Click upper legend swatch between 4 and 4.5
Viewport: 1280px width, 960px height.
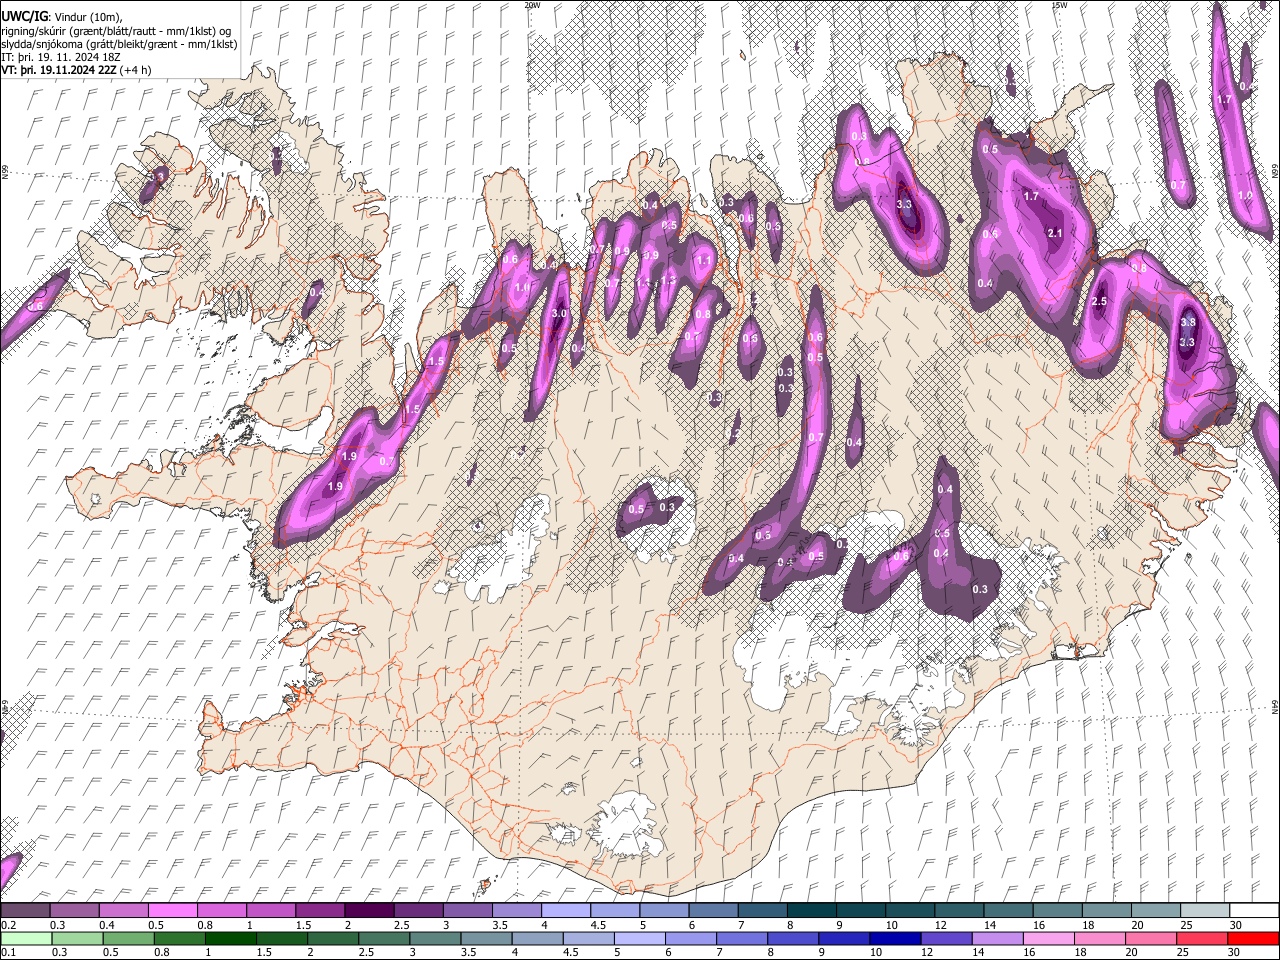(566, 911)
